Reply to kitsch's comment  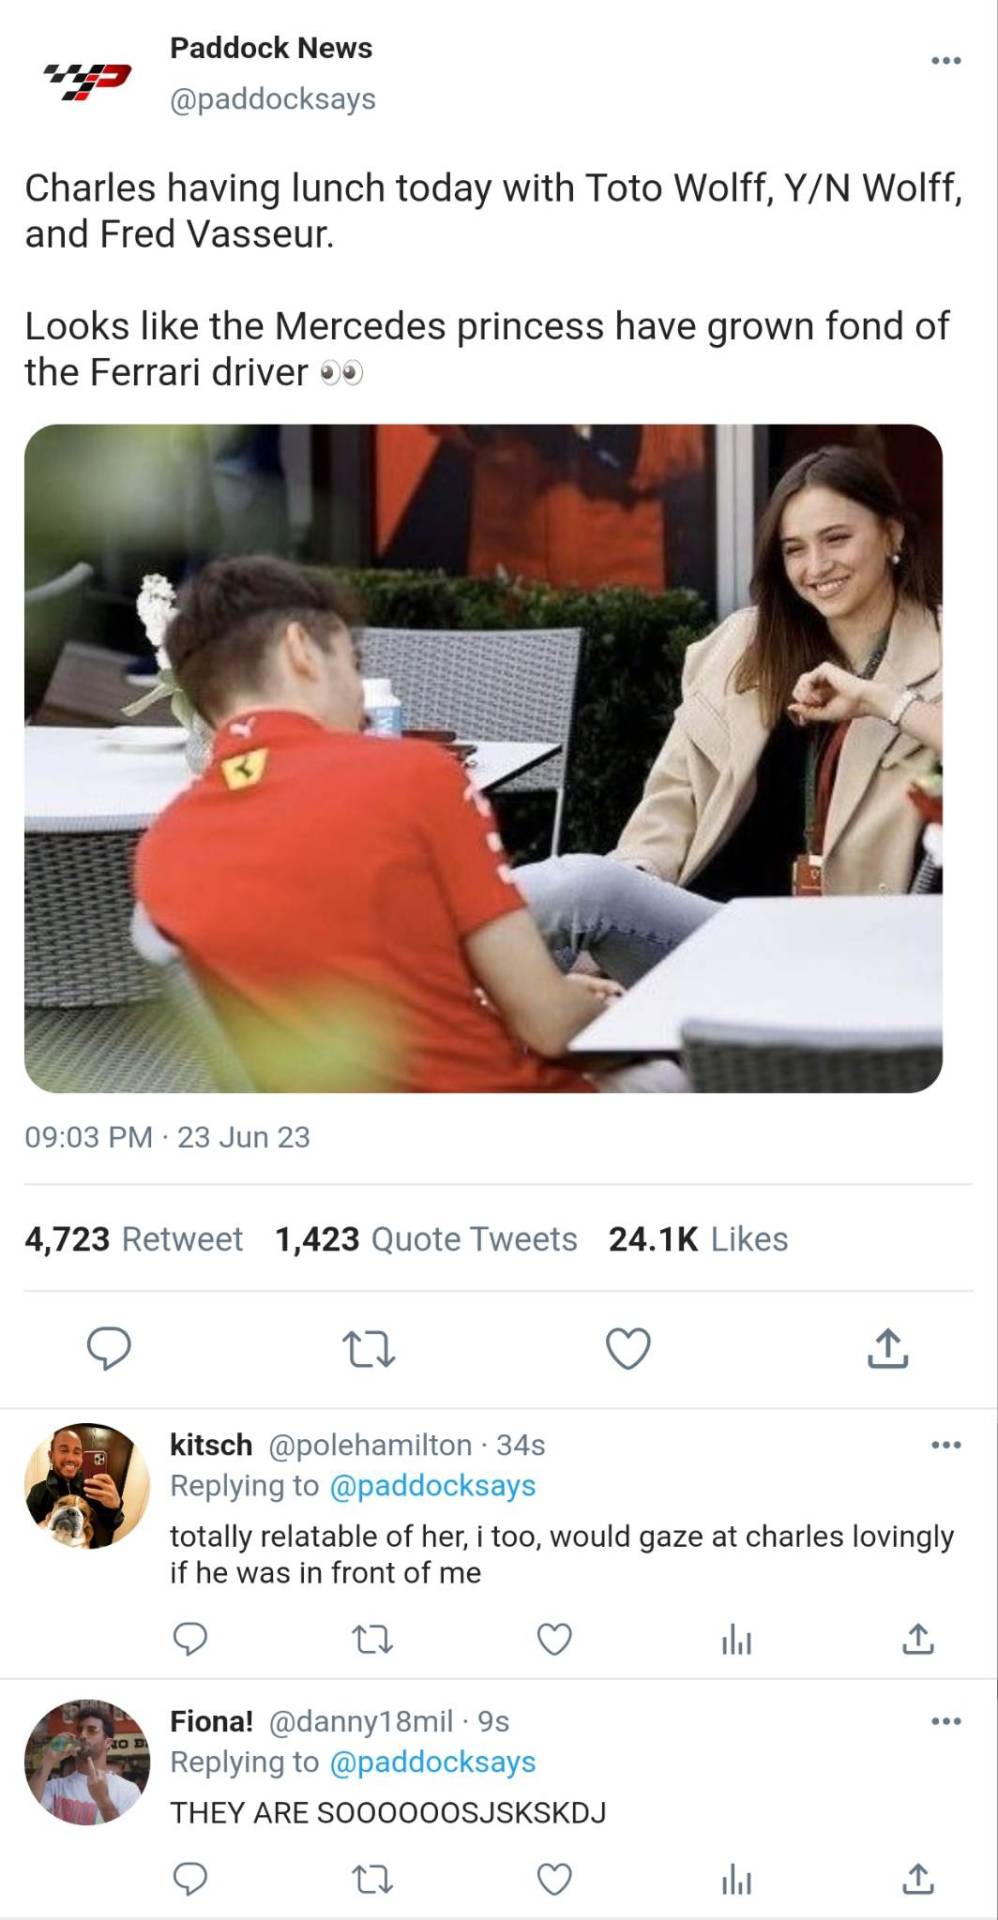[x=190, y=1639]
